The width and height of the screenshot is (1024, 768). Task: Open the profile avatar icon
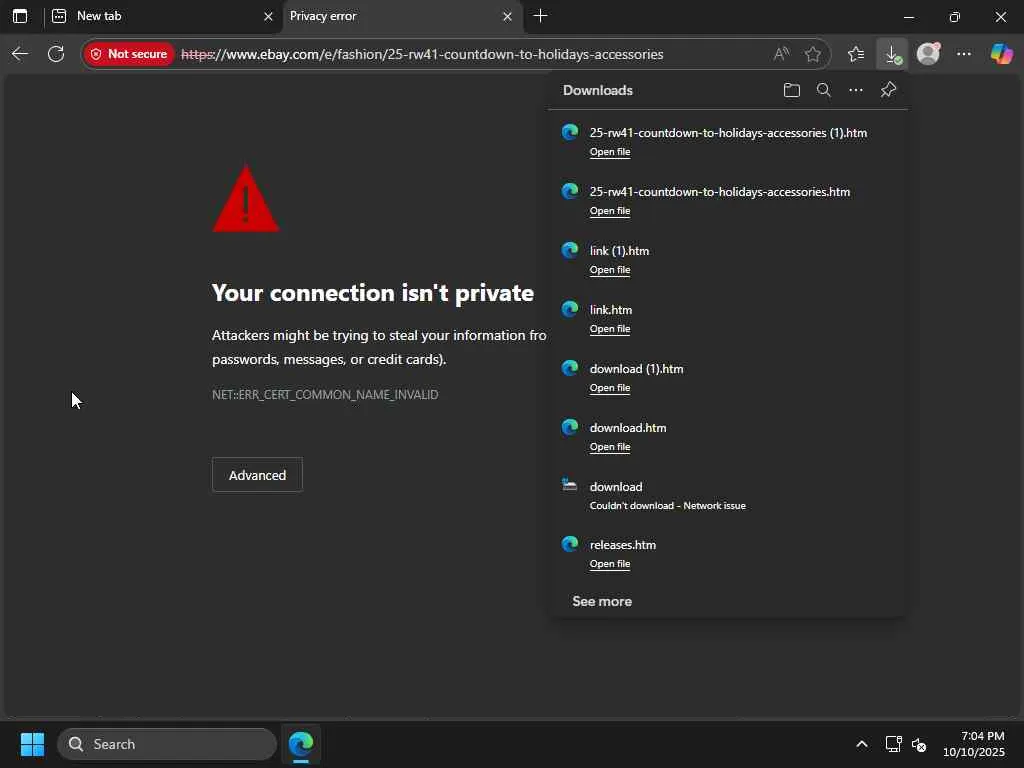click(928, 54)
